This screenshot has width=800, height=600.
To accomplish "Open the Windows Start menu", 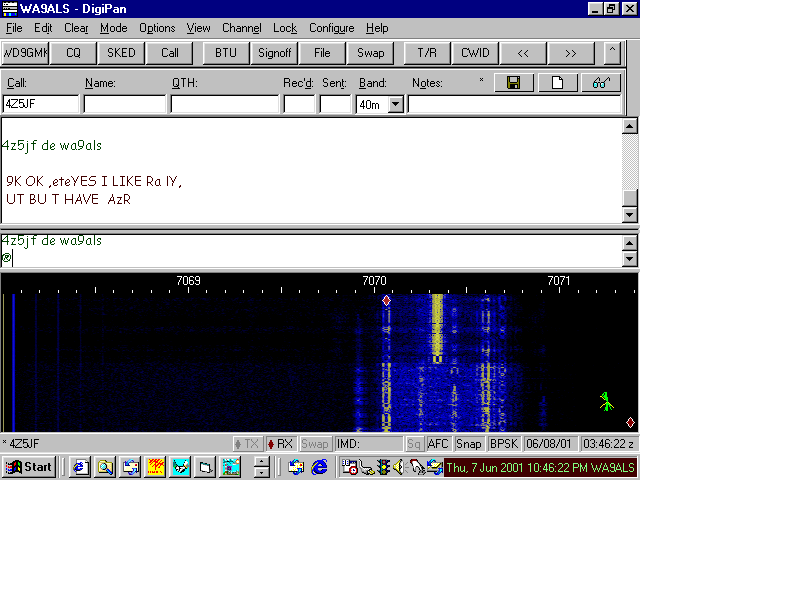I will [29, 467].
